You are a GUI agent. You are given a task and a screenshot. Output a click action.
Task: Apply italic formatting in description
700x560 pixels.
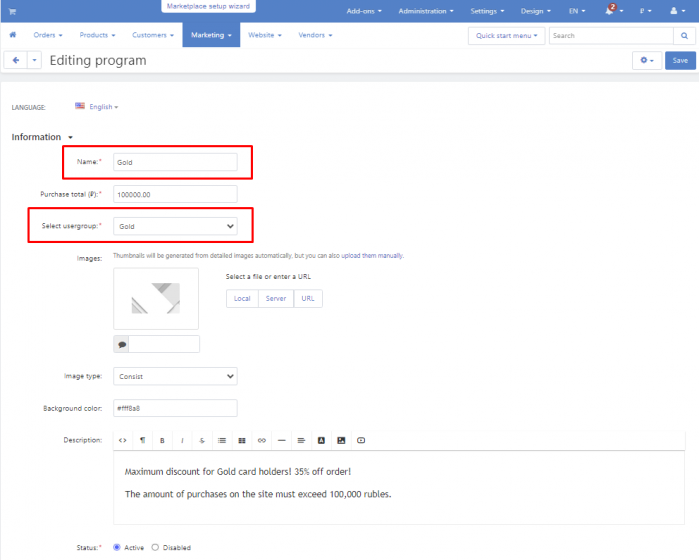click(182, 440)
